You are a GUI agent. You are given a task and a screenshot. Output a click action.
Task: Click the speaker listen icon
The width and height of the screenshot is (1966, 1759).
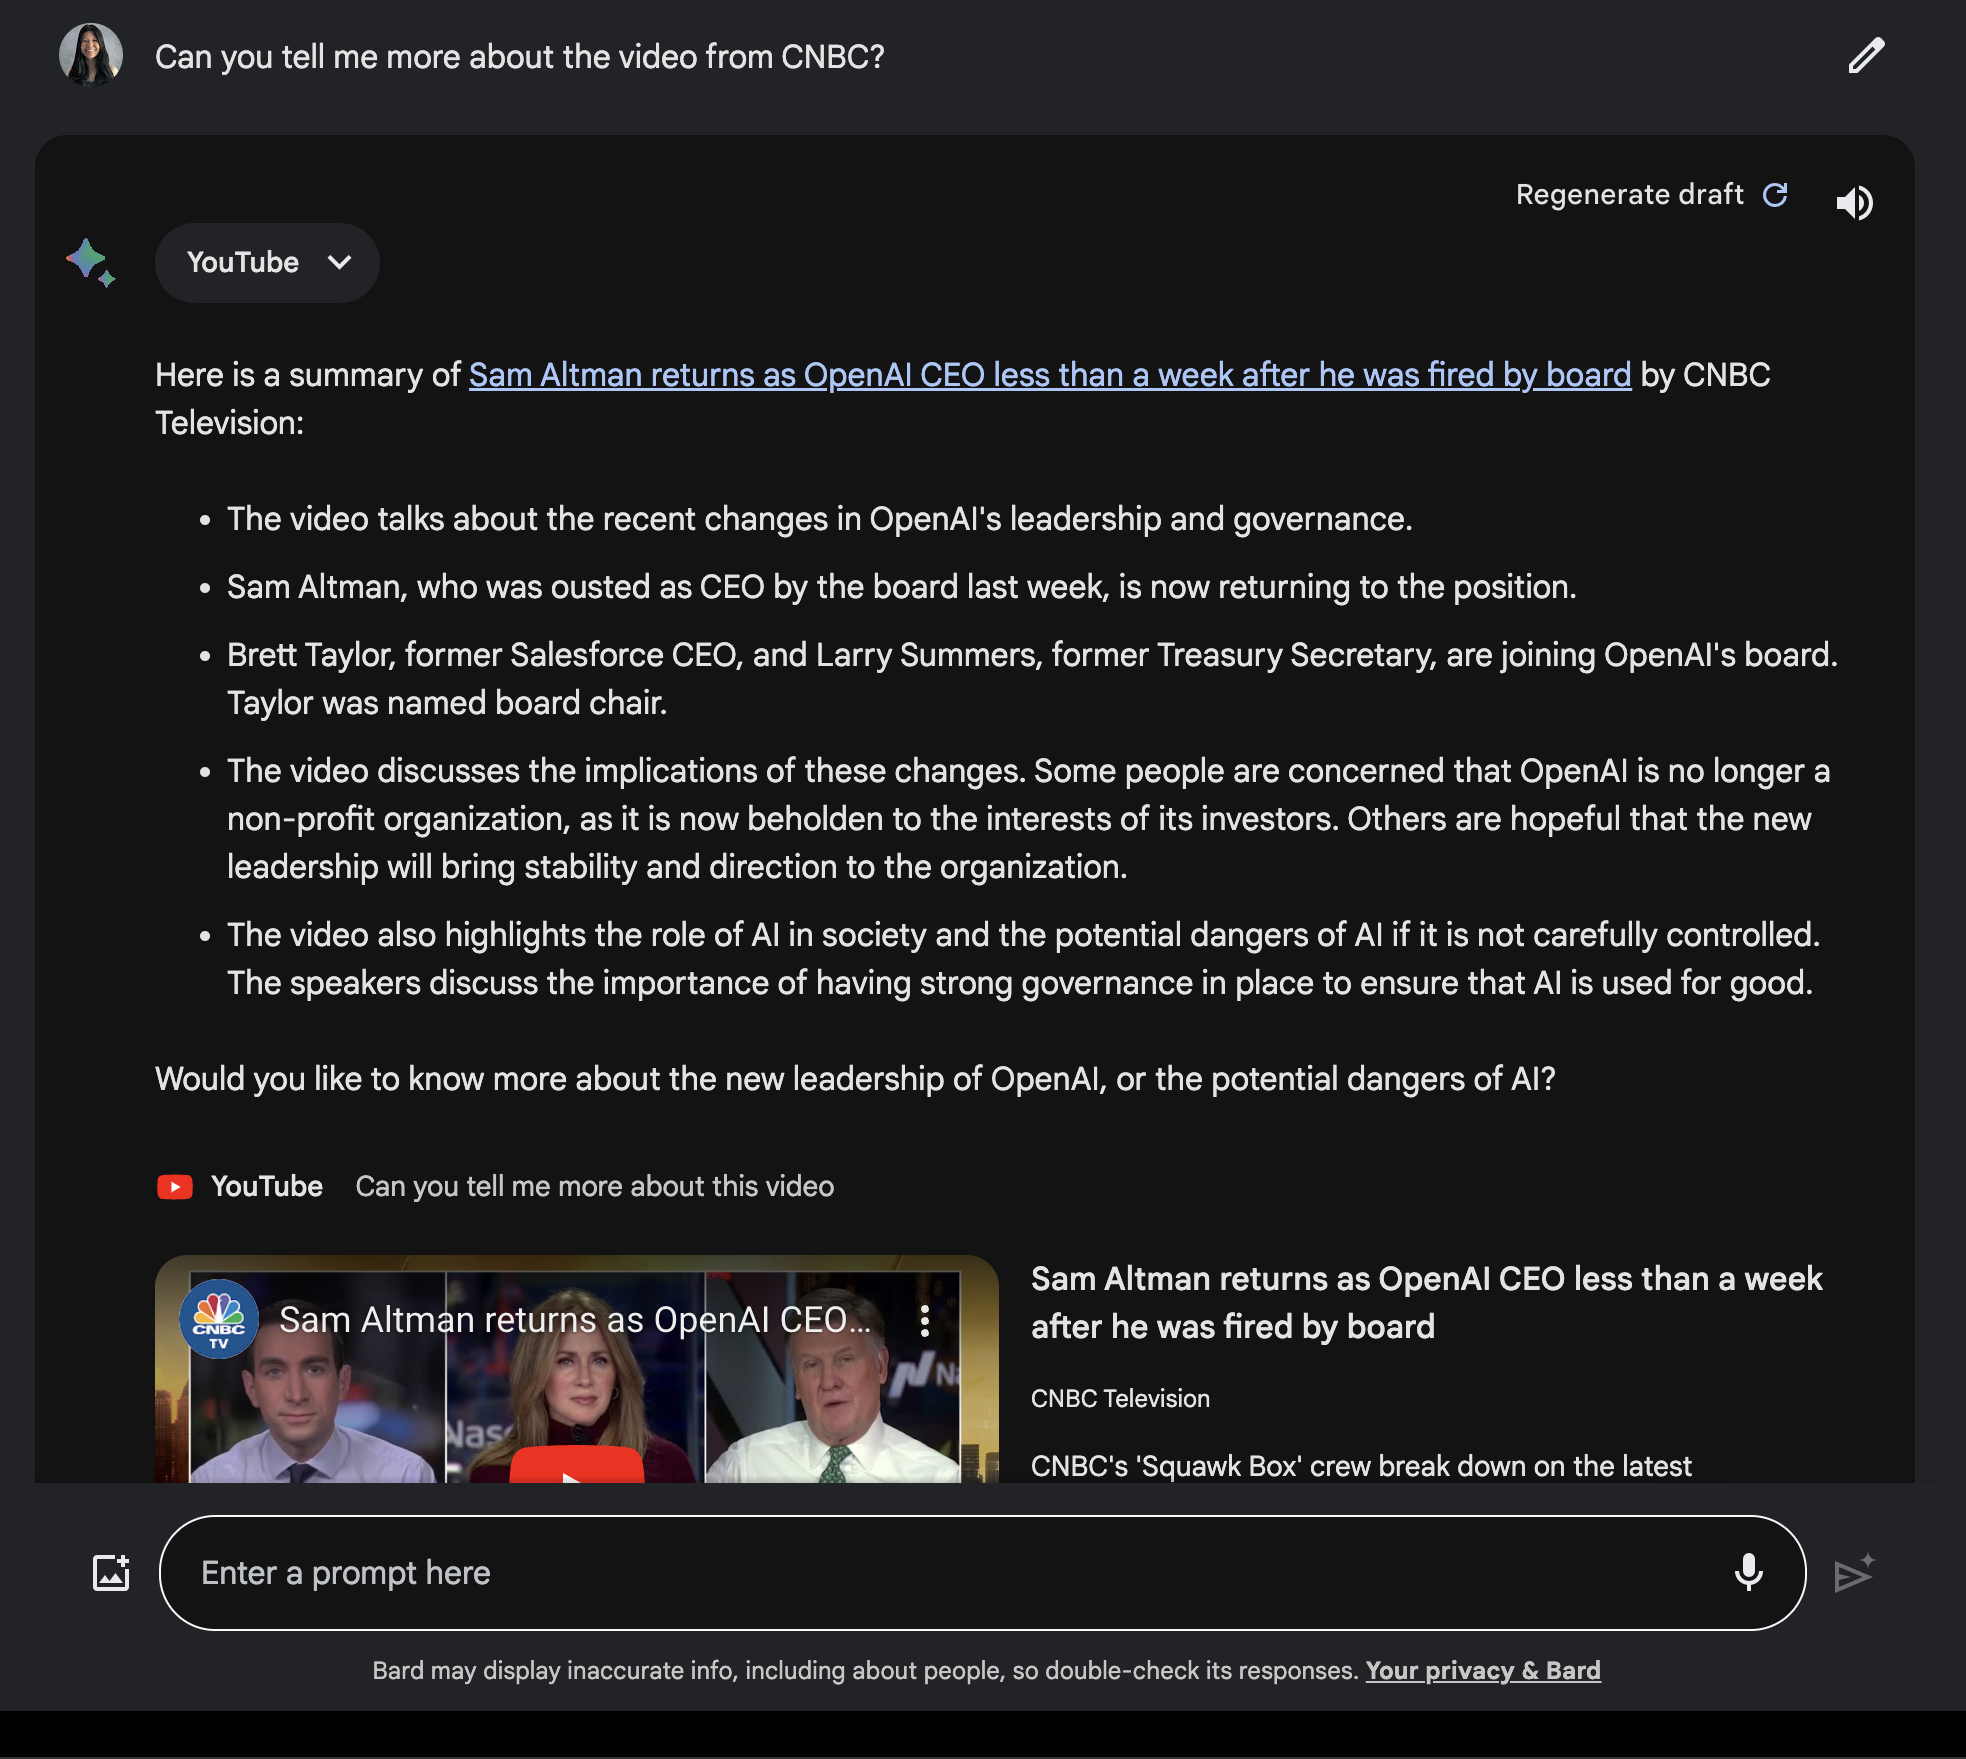(1854, 203)
